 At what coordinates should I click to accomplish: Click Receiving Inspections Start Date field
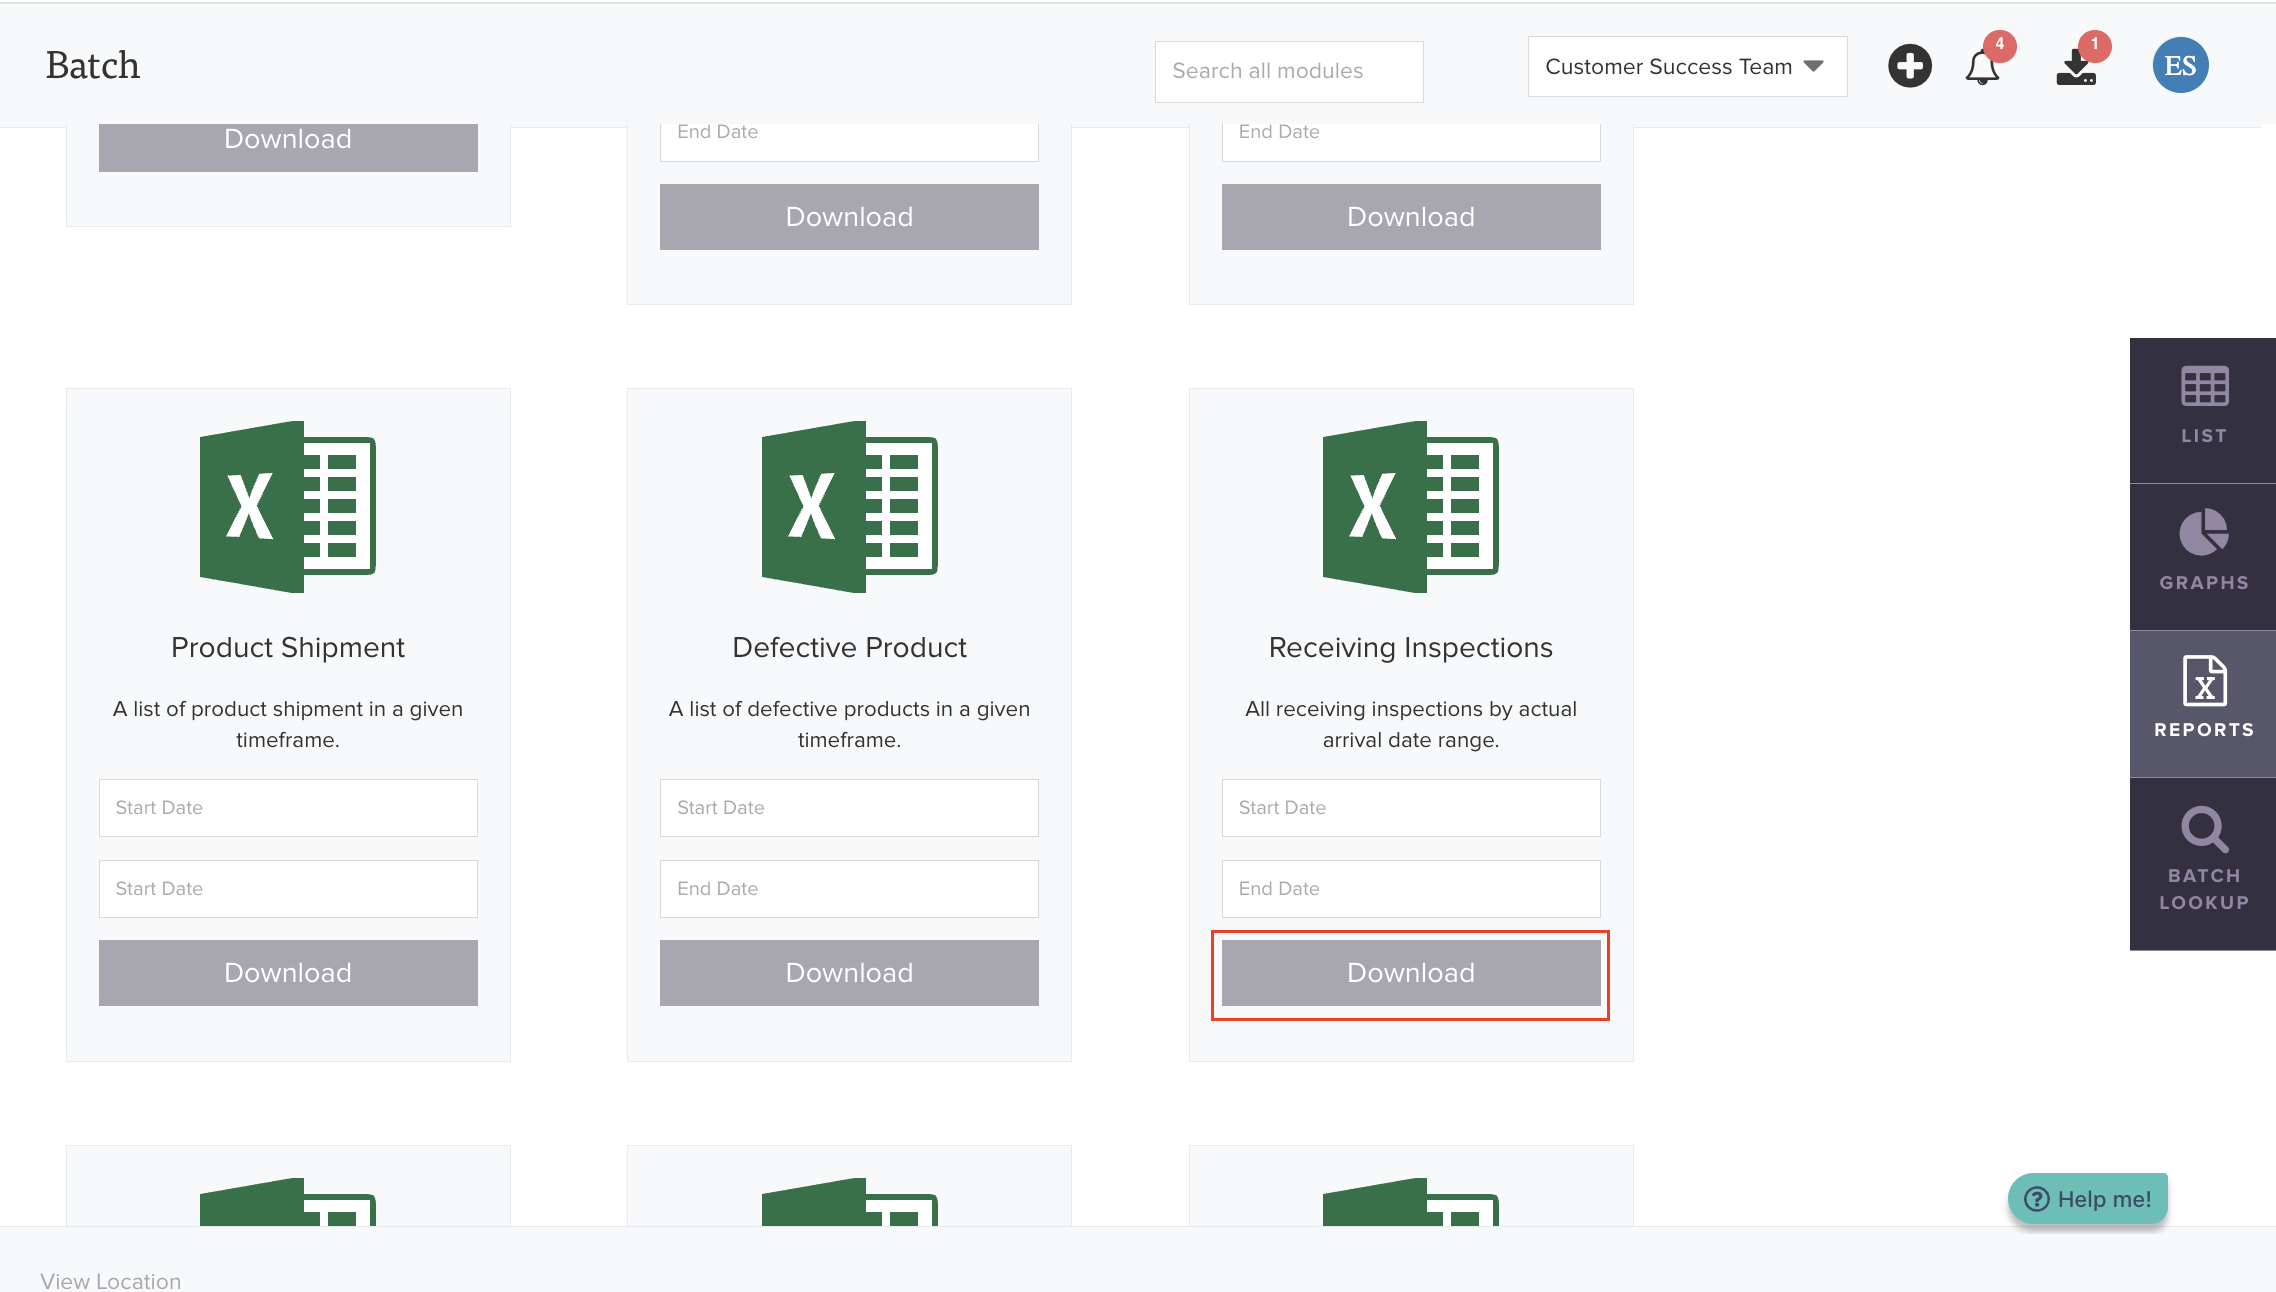coord(1410,808)
